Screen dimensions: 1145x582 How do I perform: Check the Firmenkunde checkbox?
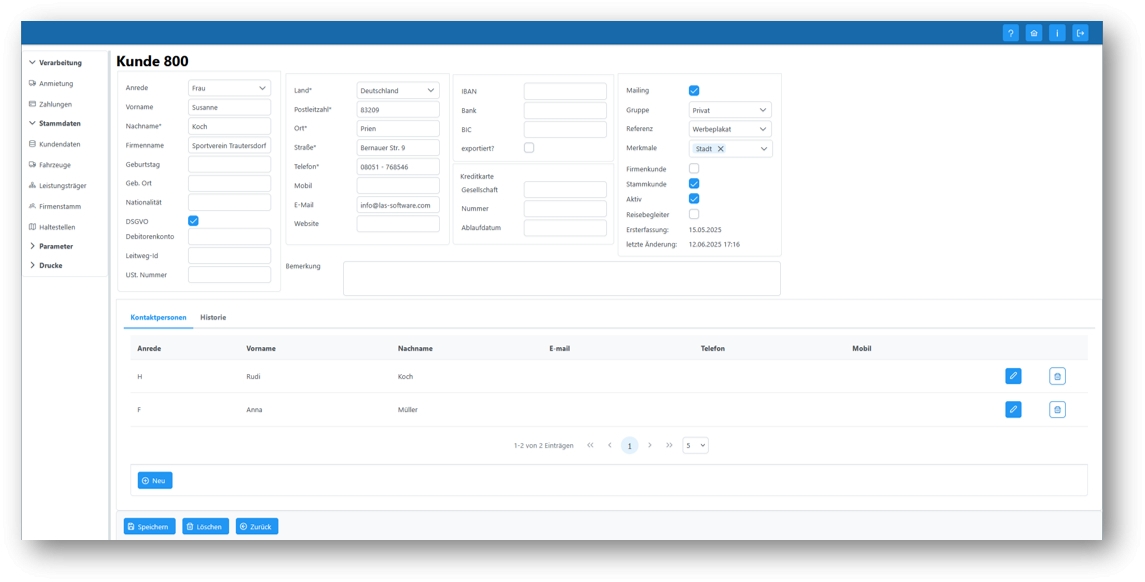click(x=694, y=169)
